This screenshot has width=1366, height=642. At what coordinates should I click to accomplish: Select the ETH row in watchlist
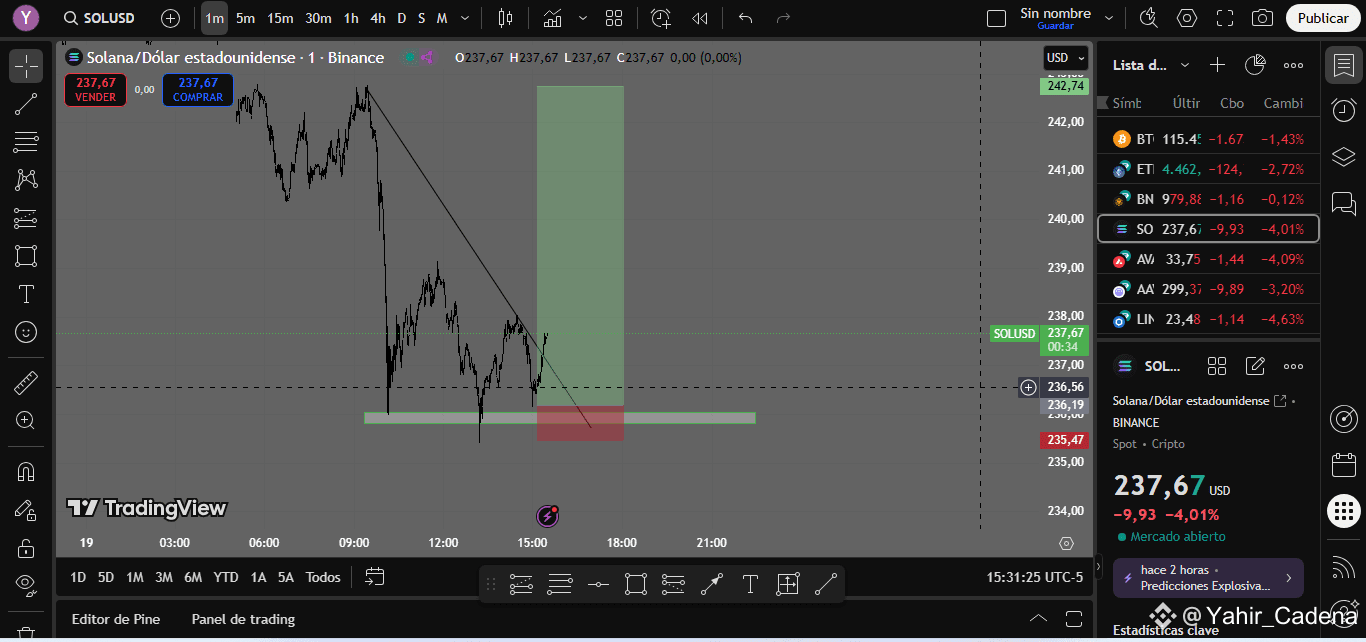click(x=1208, y=169)
